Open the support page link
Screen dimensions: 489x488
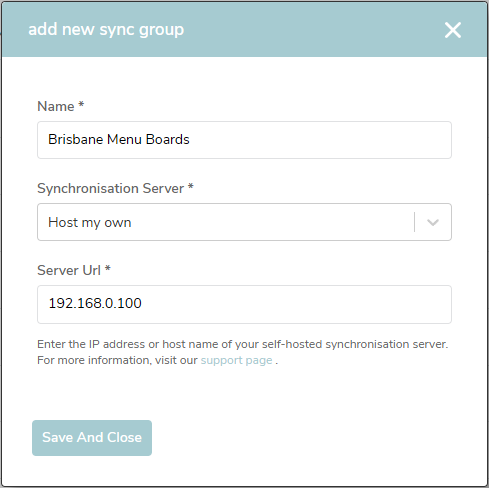coord(237,361)
